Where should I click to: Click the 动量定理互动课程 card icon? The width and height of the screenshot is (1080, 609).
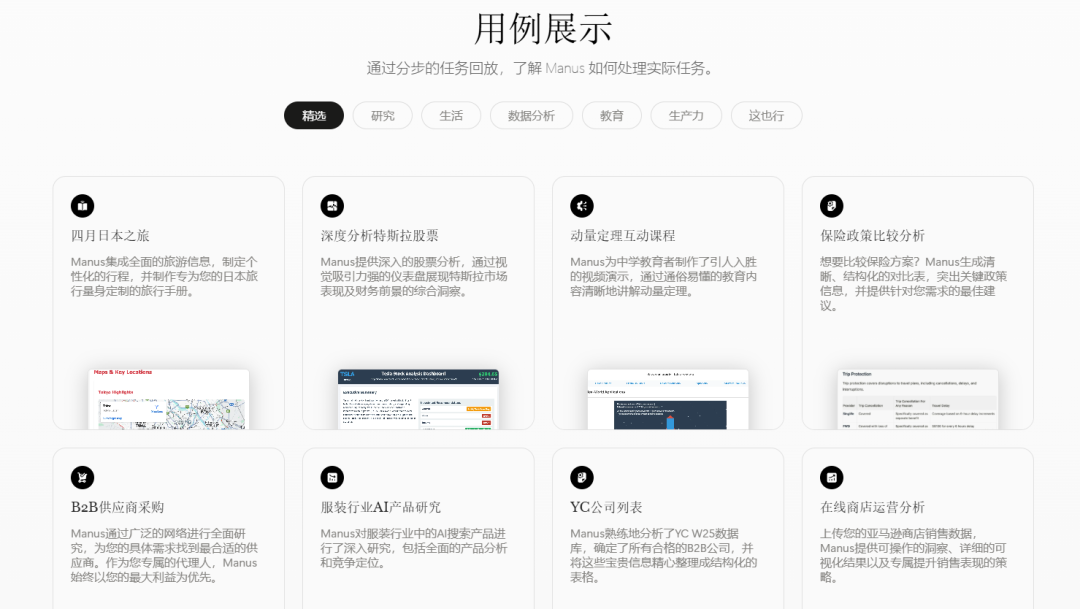(582, 205)
